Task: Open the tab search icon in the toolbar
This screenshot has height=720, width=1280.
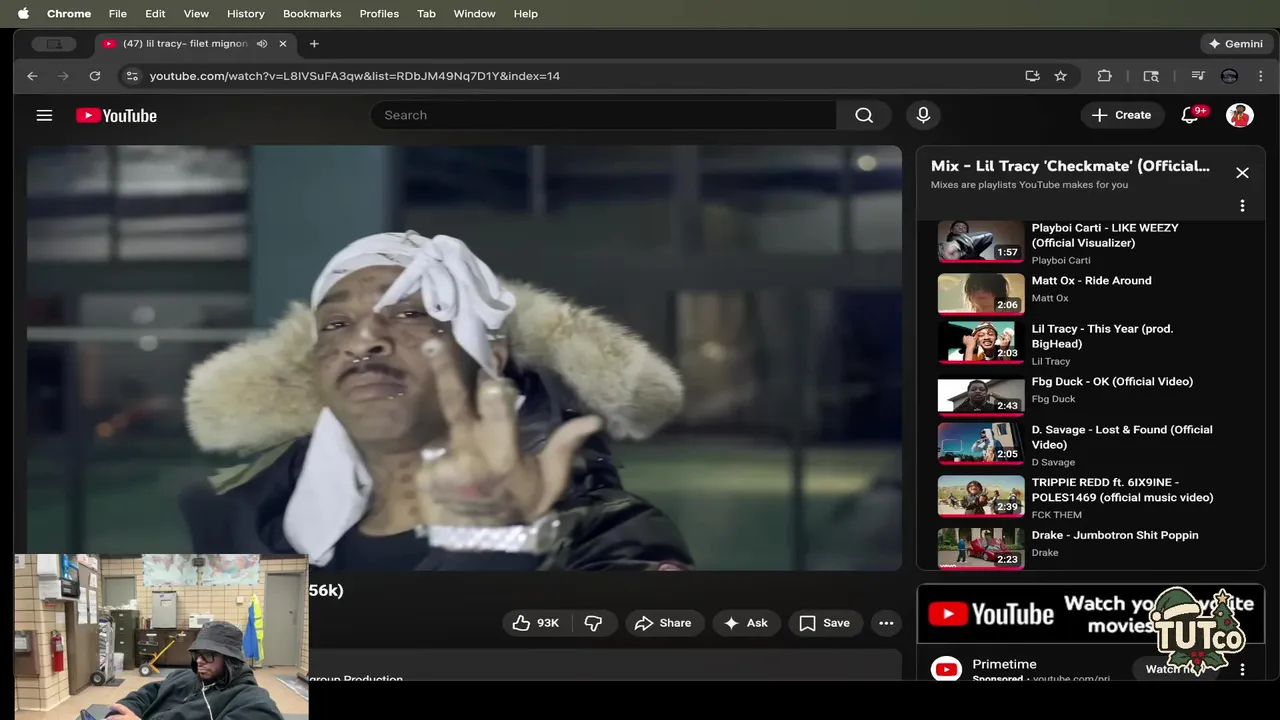Action: pos(1151,76)
